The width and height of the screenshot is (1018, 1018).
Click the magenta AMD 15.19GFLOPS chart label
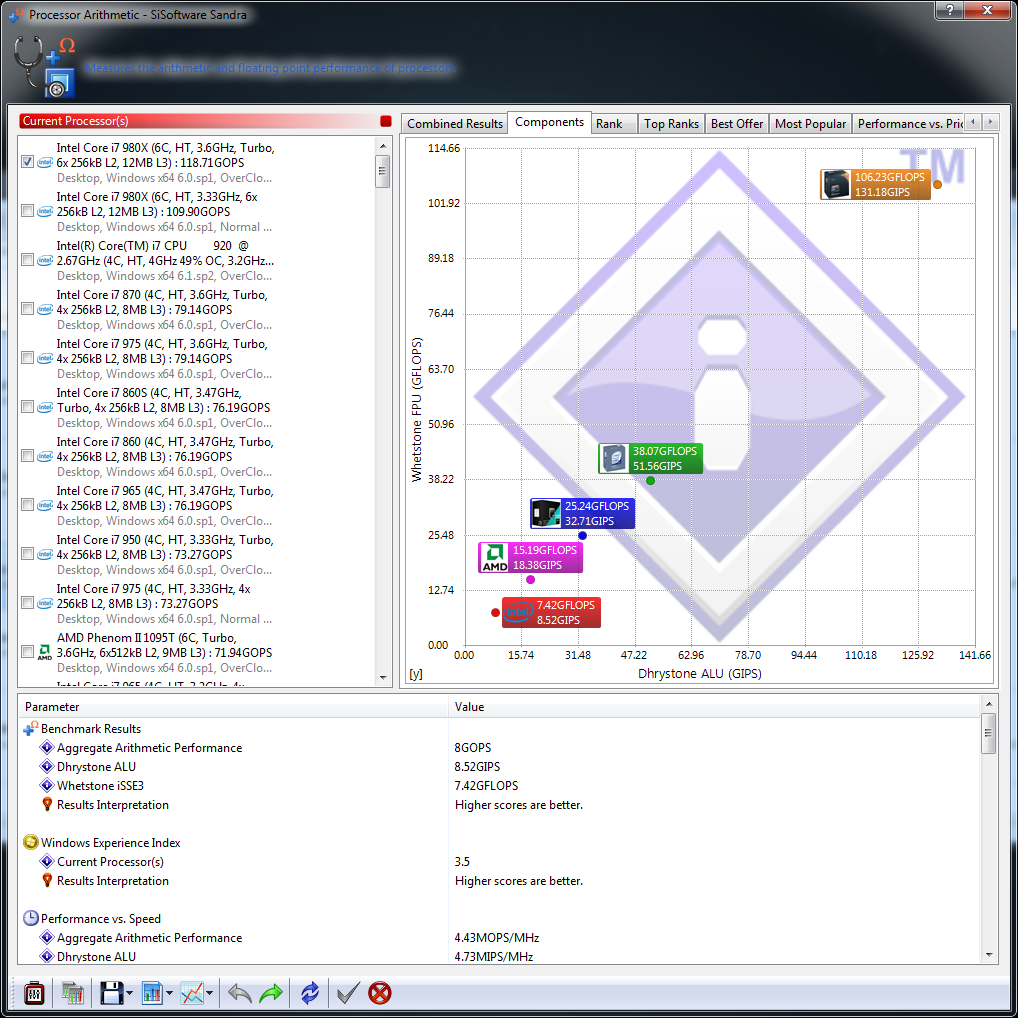tap(530, 558)
